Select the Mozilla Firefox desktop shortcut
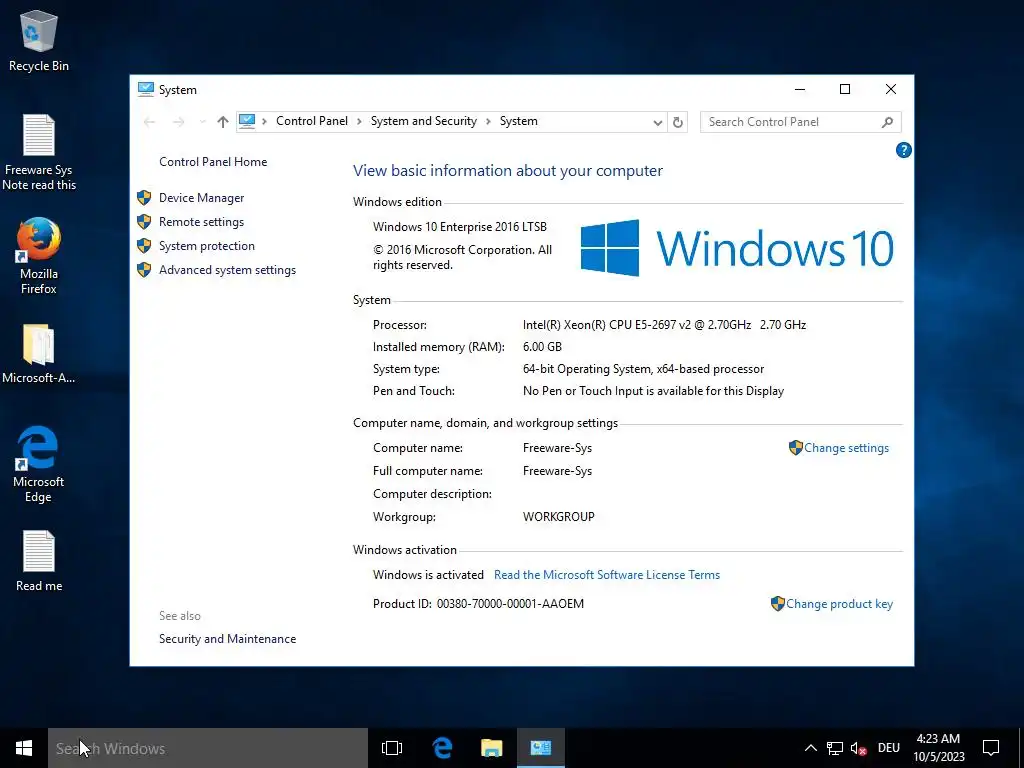 click(x=39, y=255)
